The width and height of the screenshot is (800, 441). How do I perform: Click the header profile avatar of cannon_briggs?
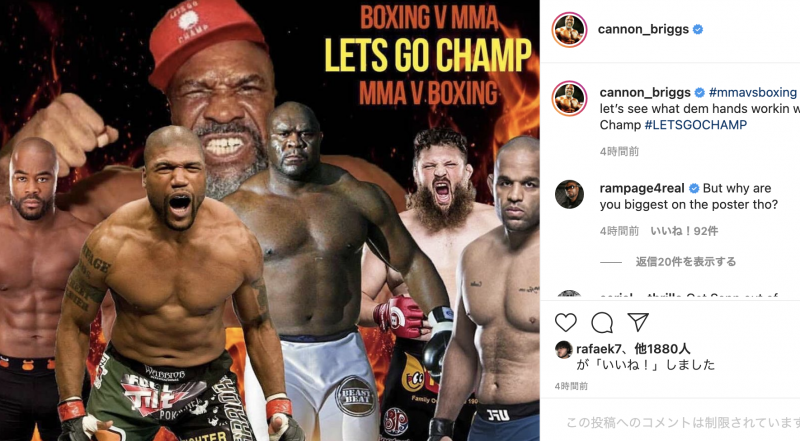pyautogui.click(x=569, y=30)
